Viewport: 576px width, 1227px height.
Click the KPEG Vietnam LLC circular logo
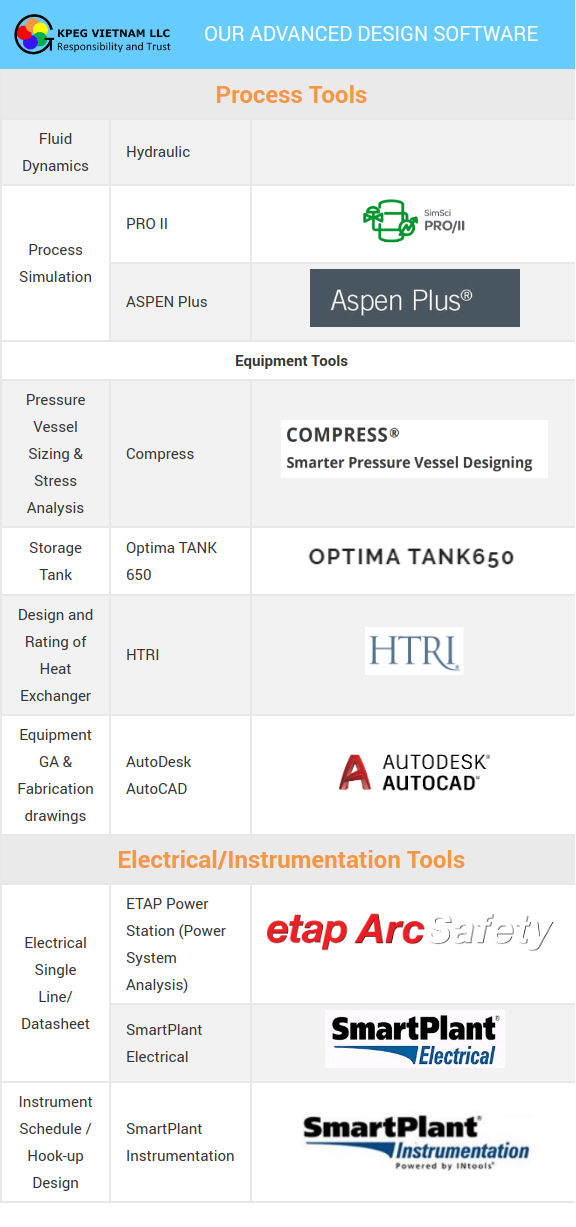pyautogui.click(x=33, y=34)
